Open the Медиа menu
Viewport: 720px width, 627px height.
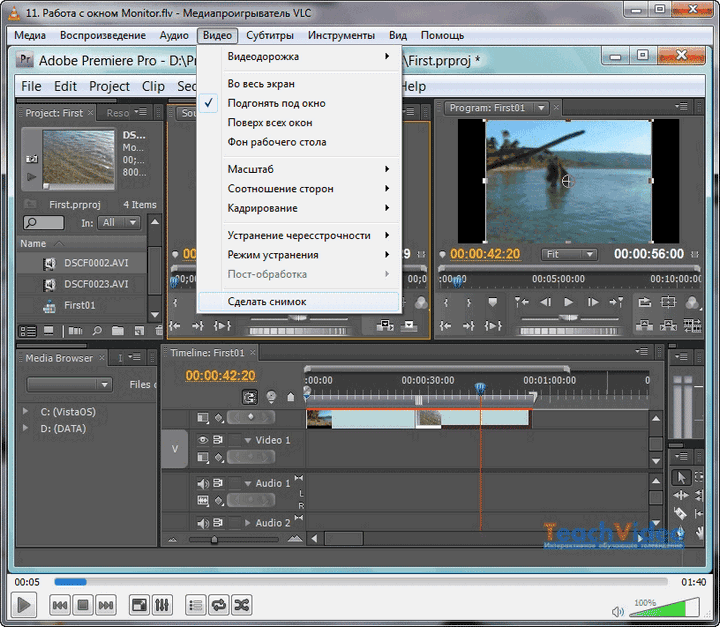pyautogui.click(x=30, y=35)
